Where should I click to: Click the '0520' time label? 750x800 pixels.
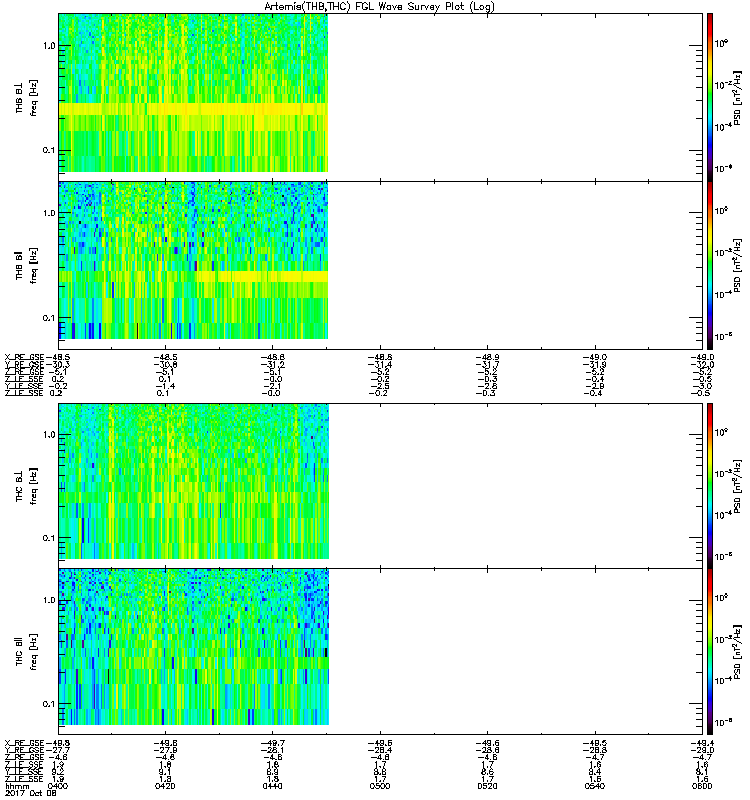(x=487, y=786)
